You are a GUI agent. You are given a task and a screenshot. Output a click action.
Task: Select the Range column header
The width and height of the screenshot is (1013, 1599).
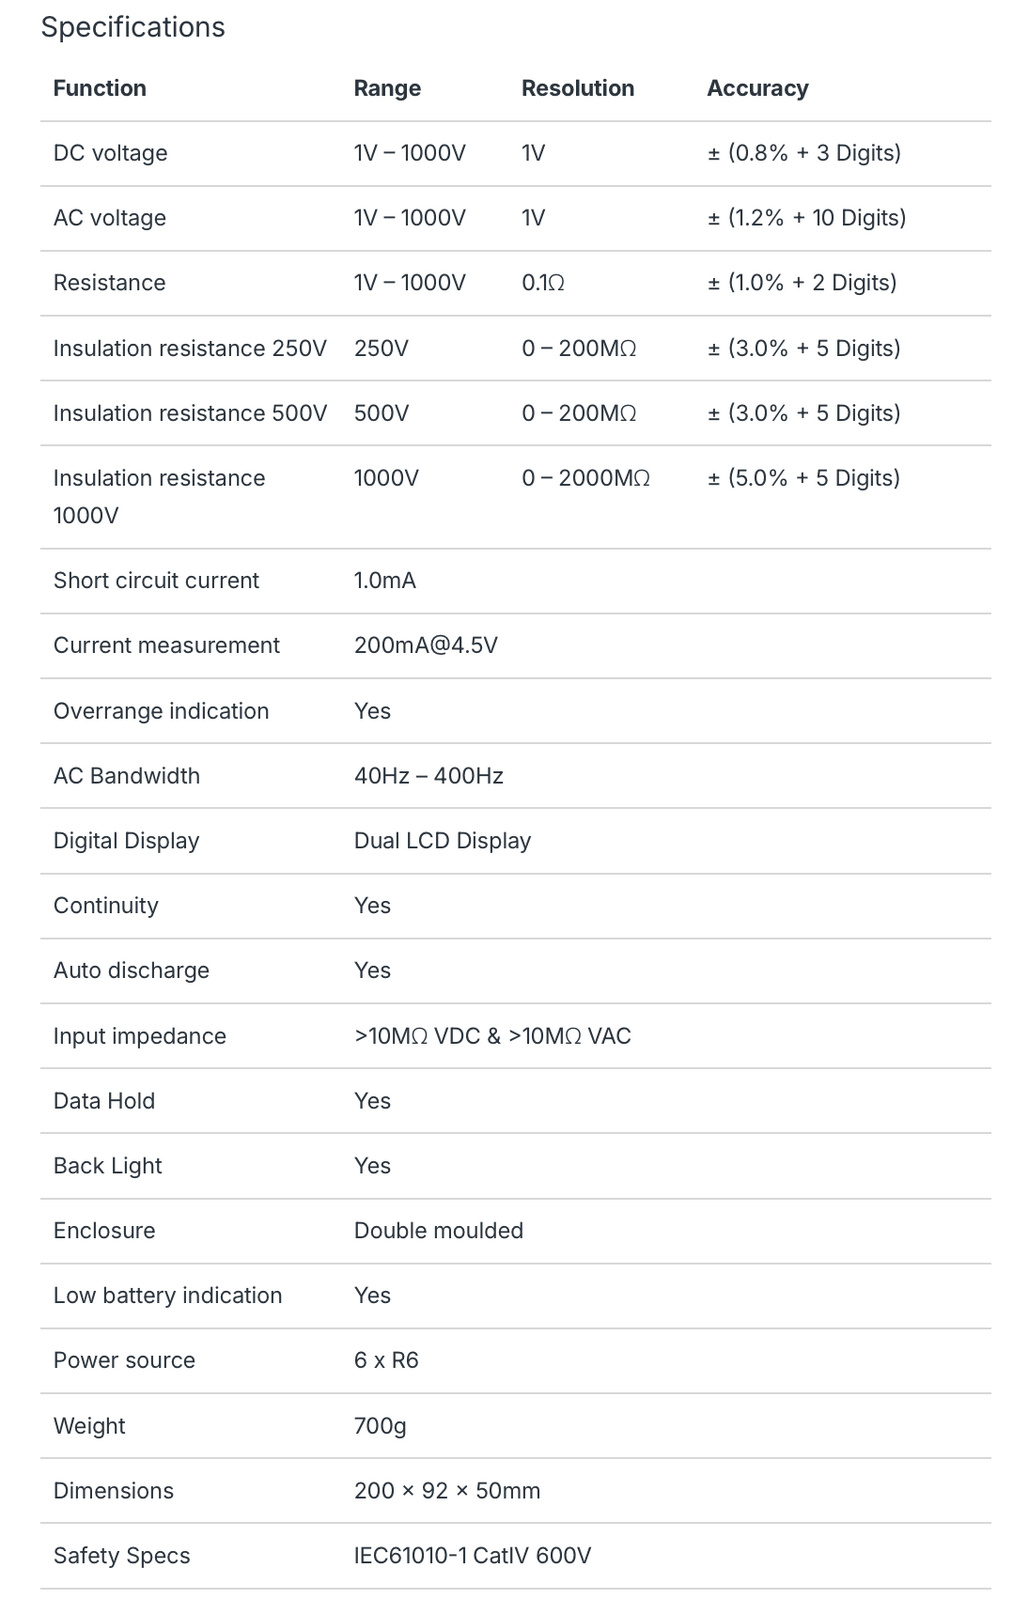coord(387,88)
